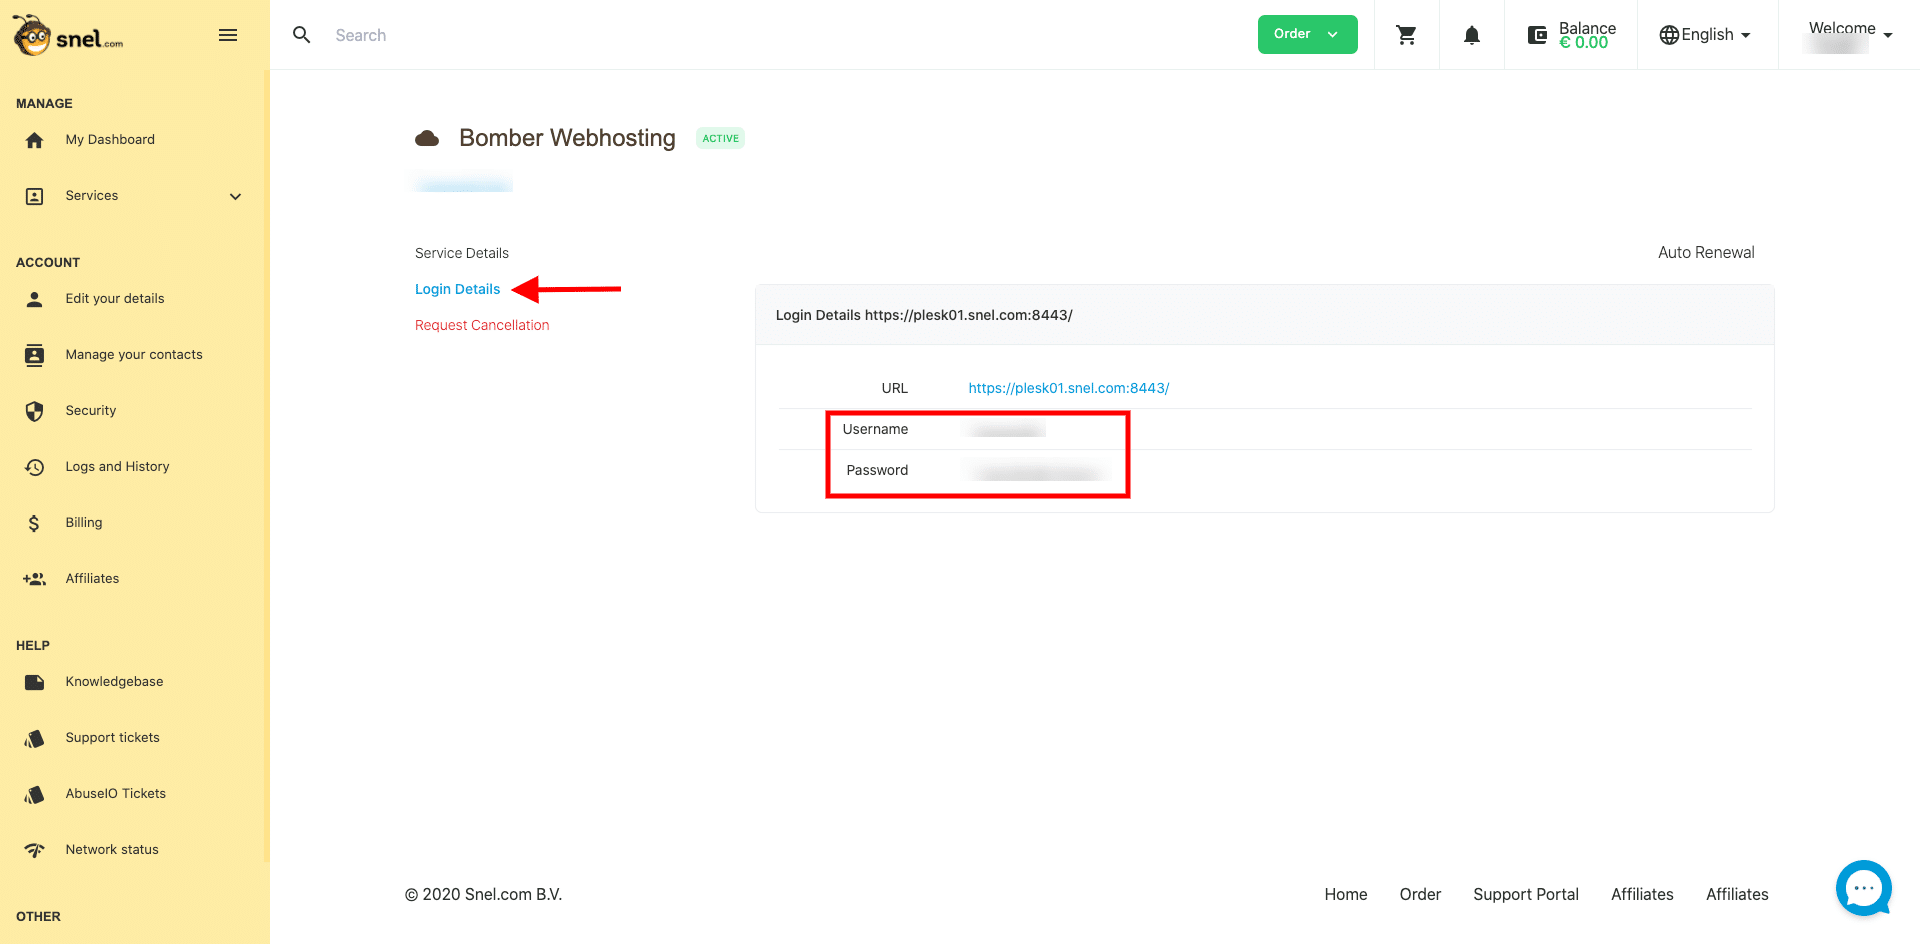This screenshot has height=944, width=1920.
Task: Click the globe language icon
Action: [1669, 35]
